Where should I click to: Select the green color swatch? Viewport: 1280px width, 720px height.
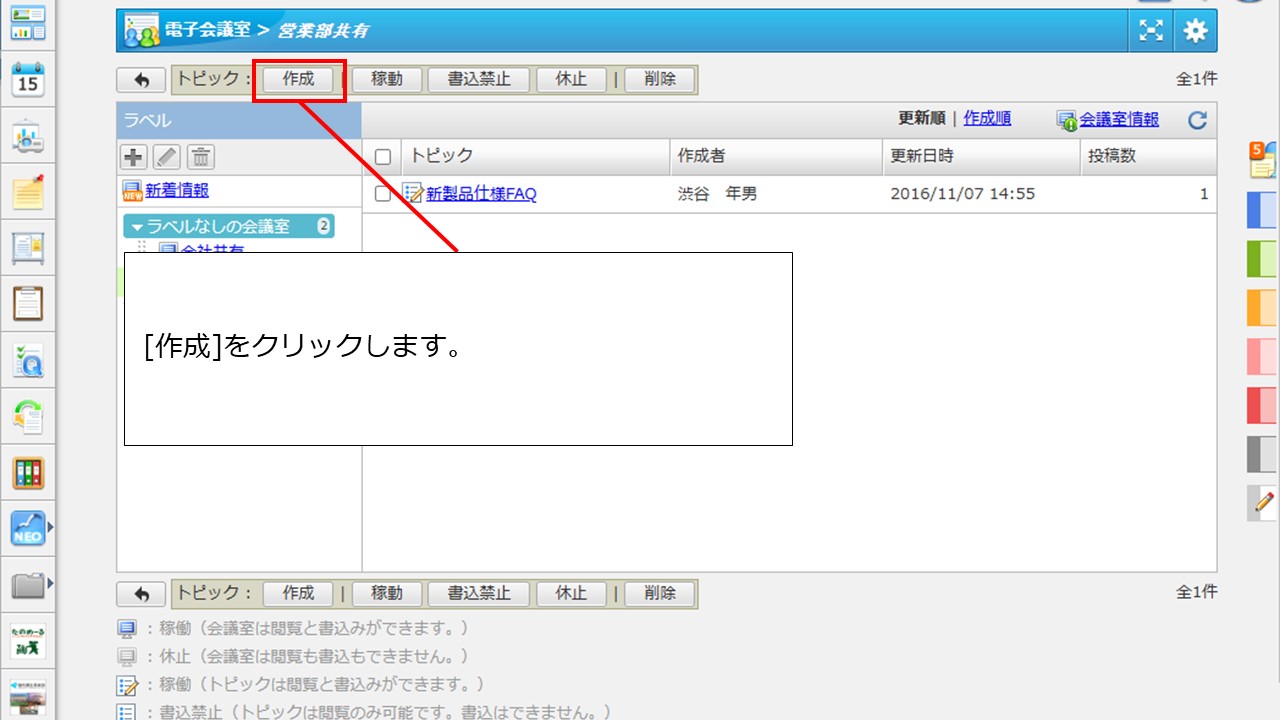pyautogui.click(x=1262, y=259)
